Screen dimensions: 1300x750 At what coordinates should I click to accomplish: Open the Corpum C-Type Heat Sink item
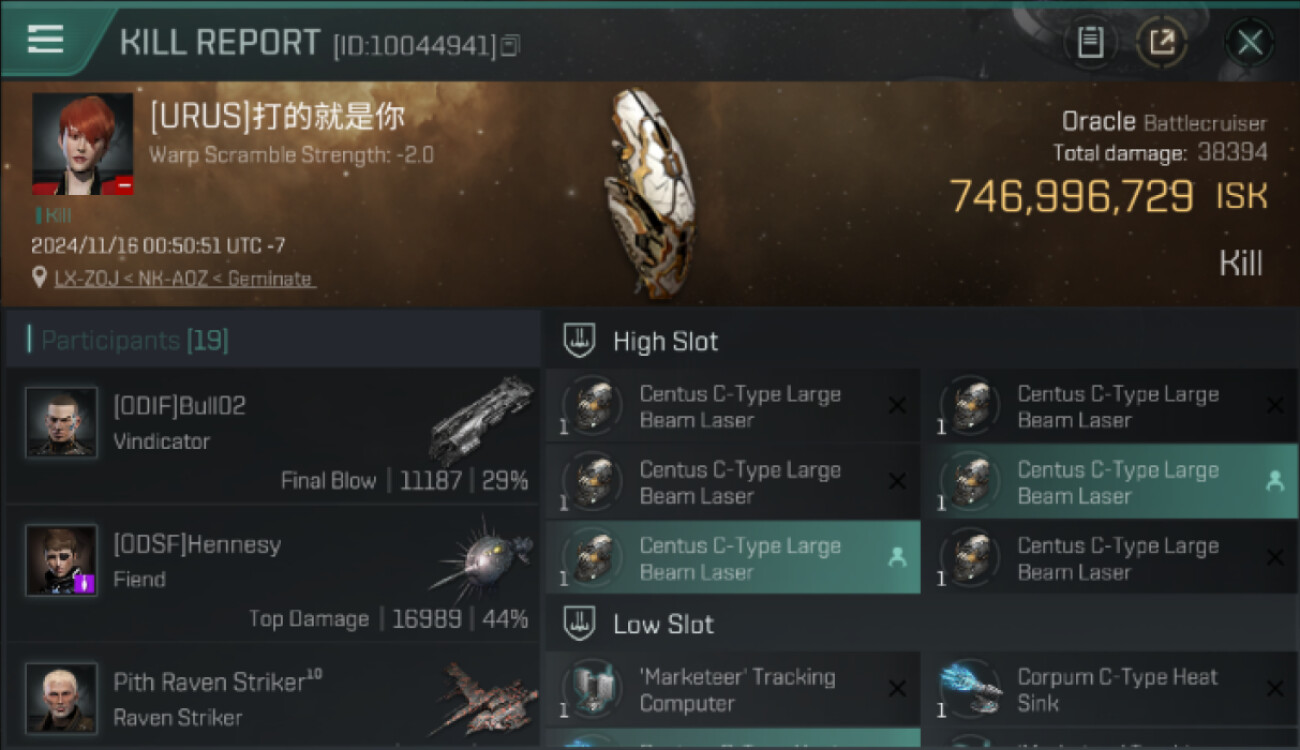click(x=1110, y=689)
